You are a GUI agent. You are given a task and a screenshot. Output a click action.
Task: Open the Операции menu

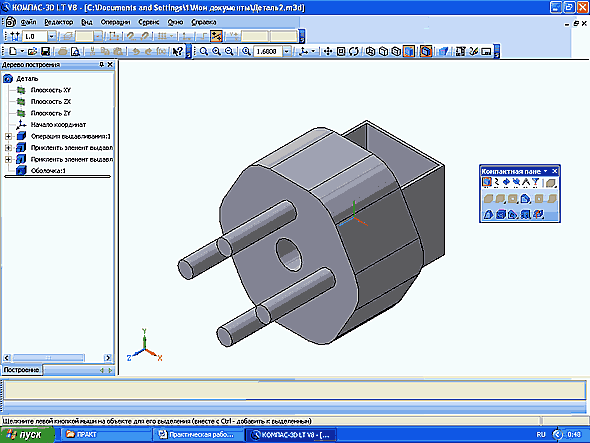click(115, 22)
